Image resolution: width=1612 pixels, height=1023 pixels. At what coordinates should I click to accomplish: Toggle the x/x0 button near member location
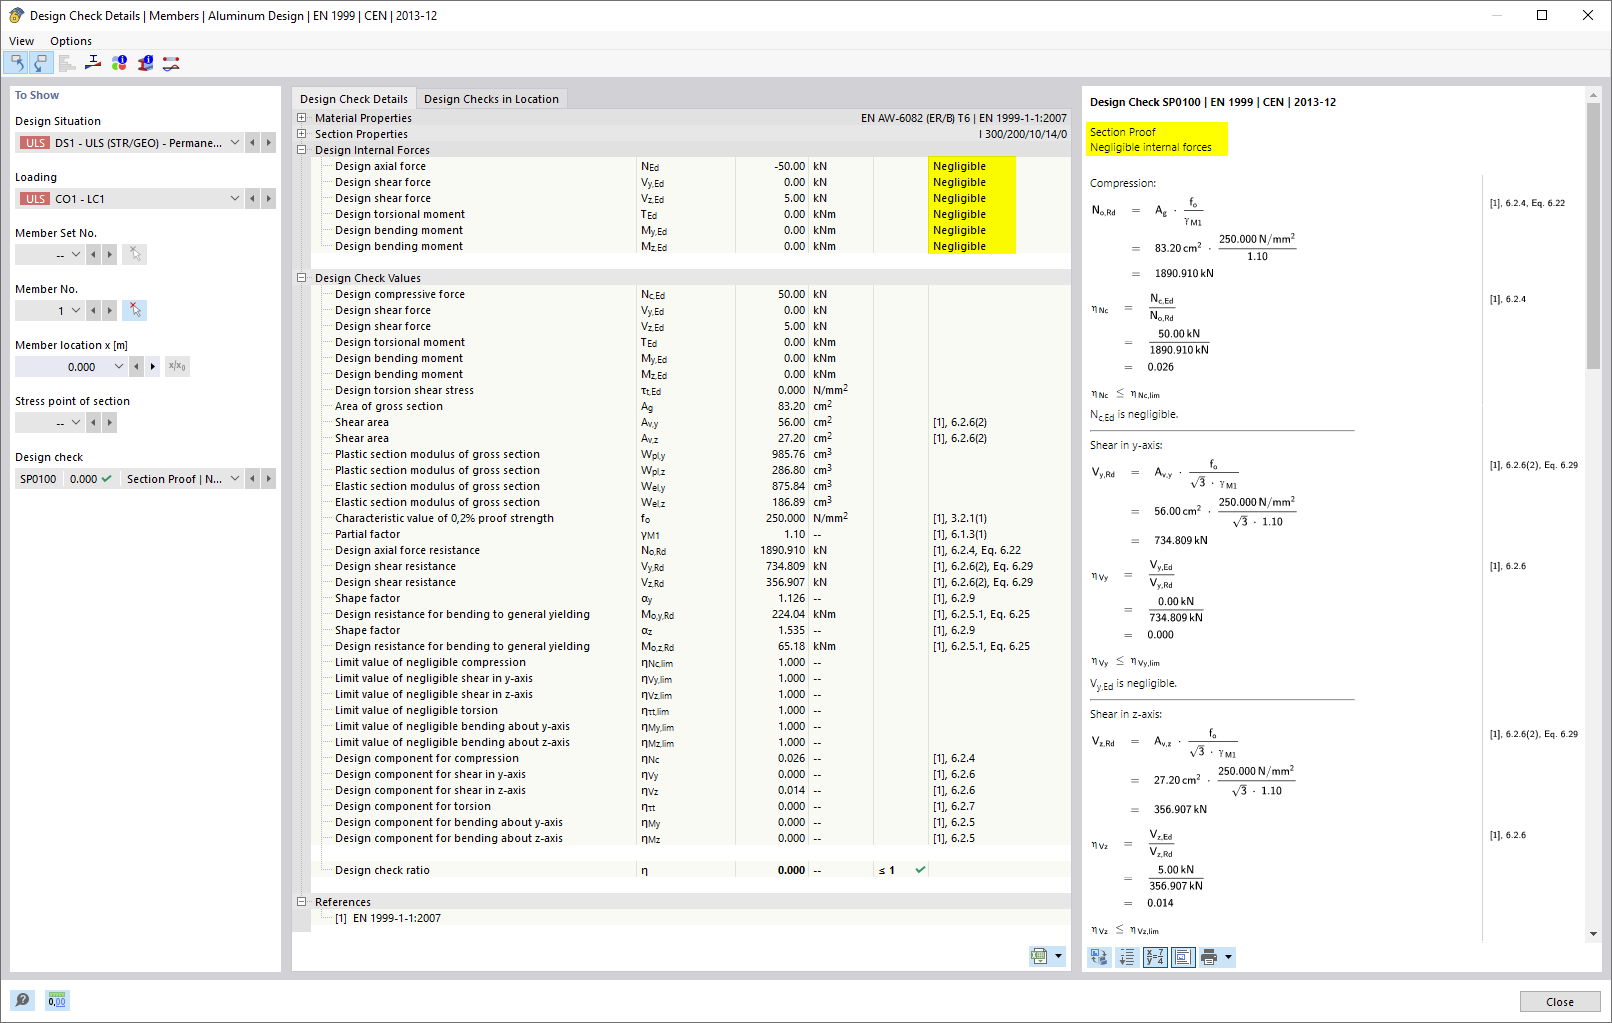pos(177,366)
